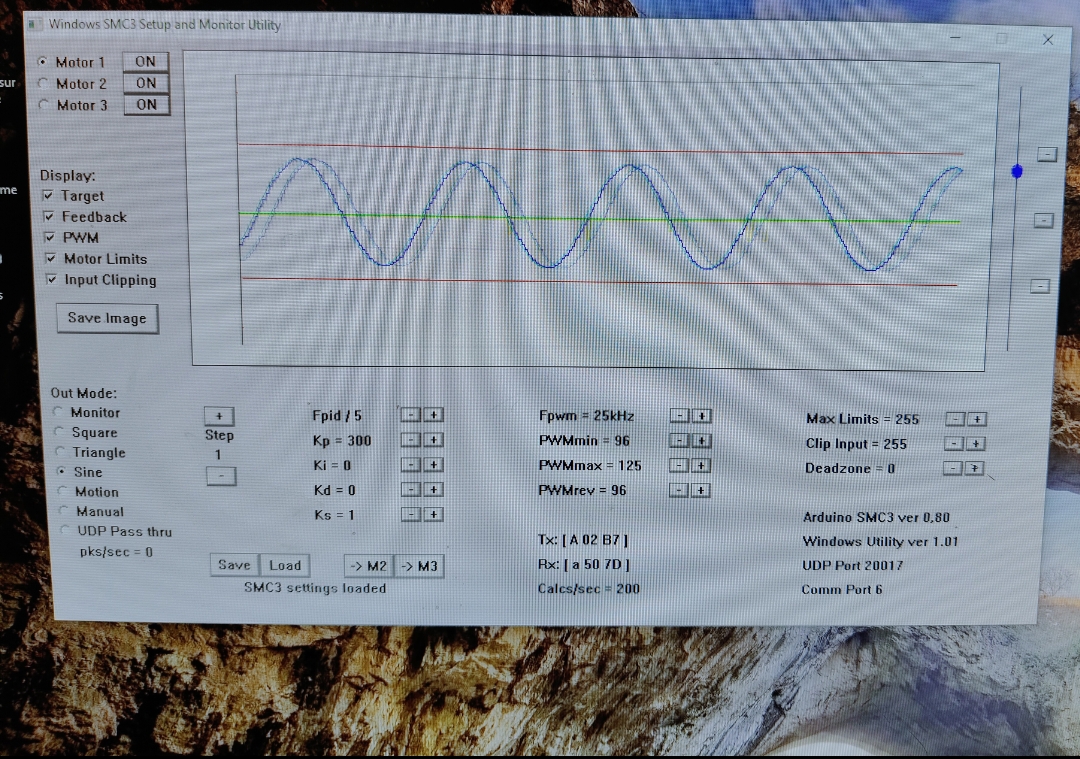Click 'SMC3 settings loaded' status text

coord(315,588)
